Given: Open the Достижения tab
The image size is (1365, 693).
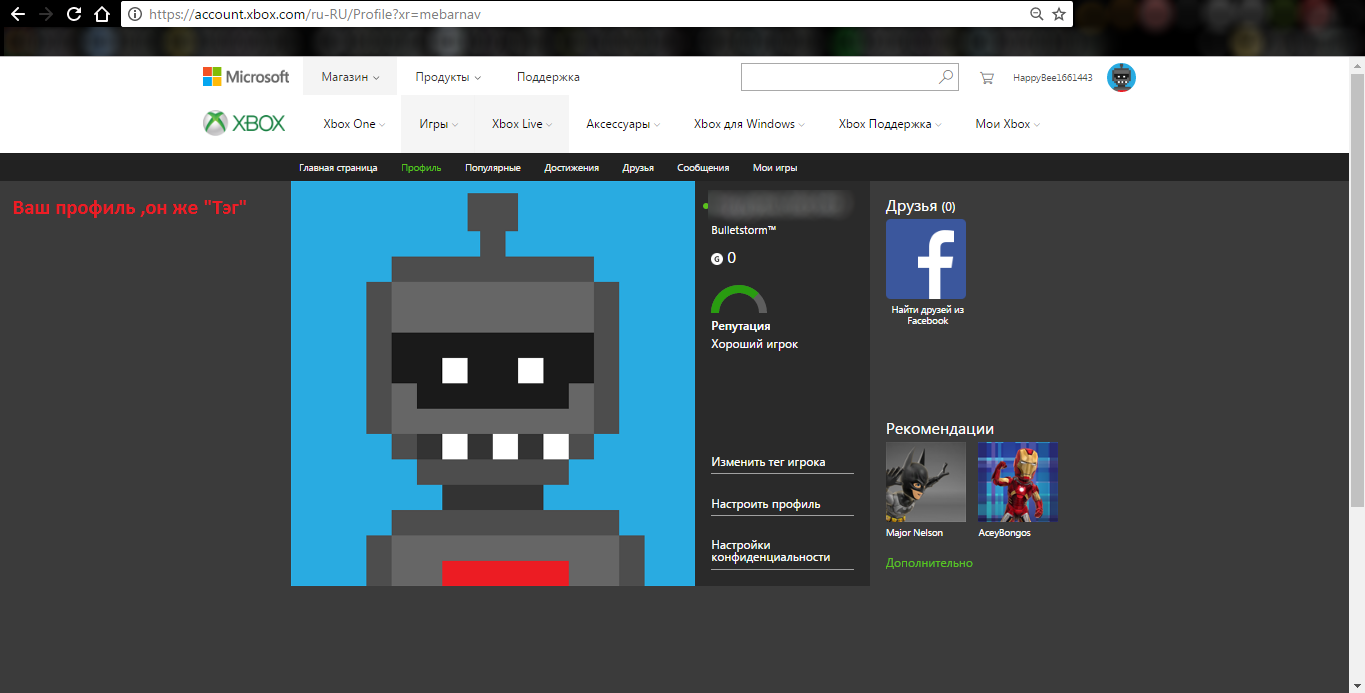Looking at the screenshot, I should coord(572,168).
